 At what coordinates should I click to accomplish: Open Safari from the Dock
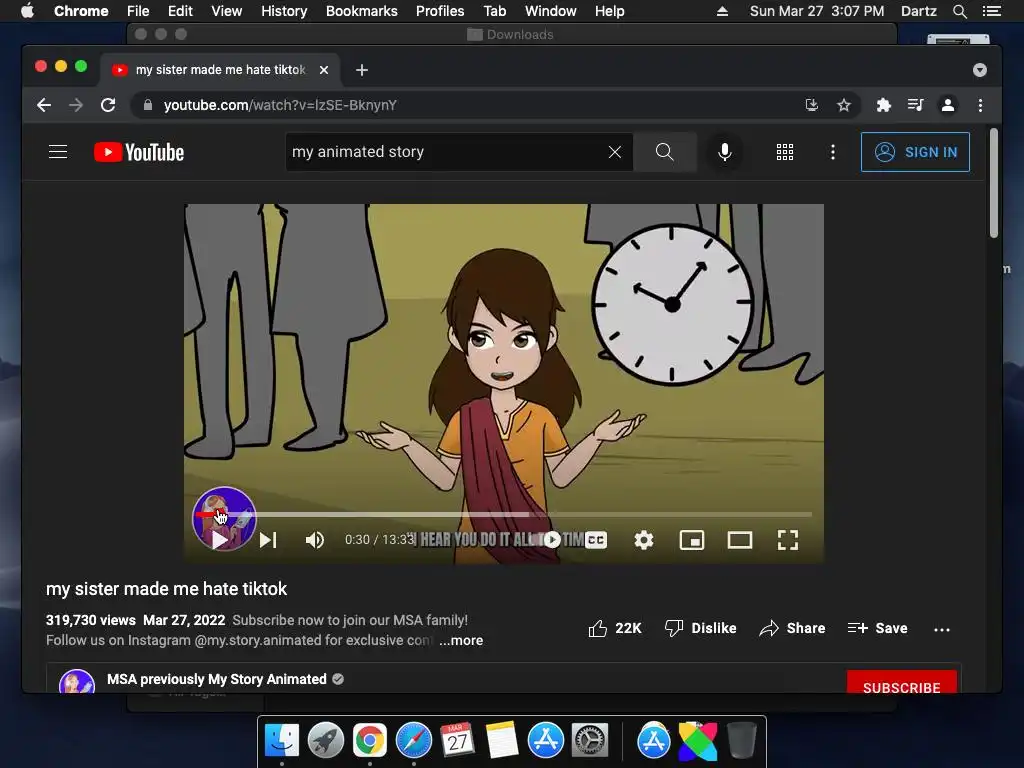[x=413, y=741]
